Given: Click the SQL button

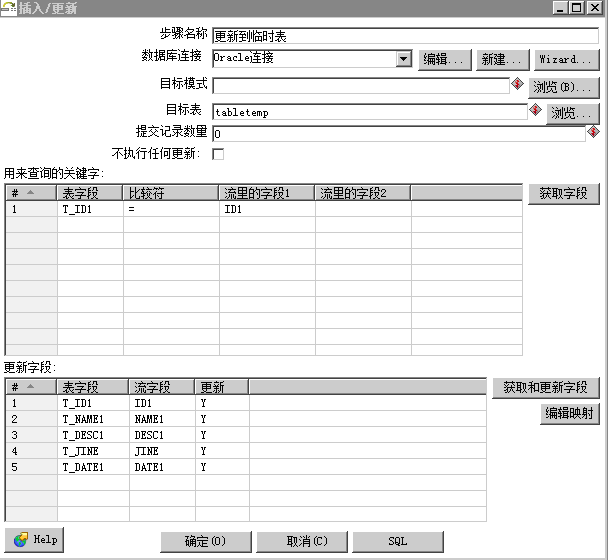Looking at the screenshot, I should [398, 541].
